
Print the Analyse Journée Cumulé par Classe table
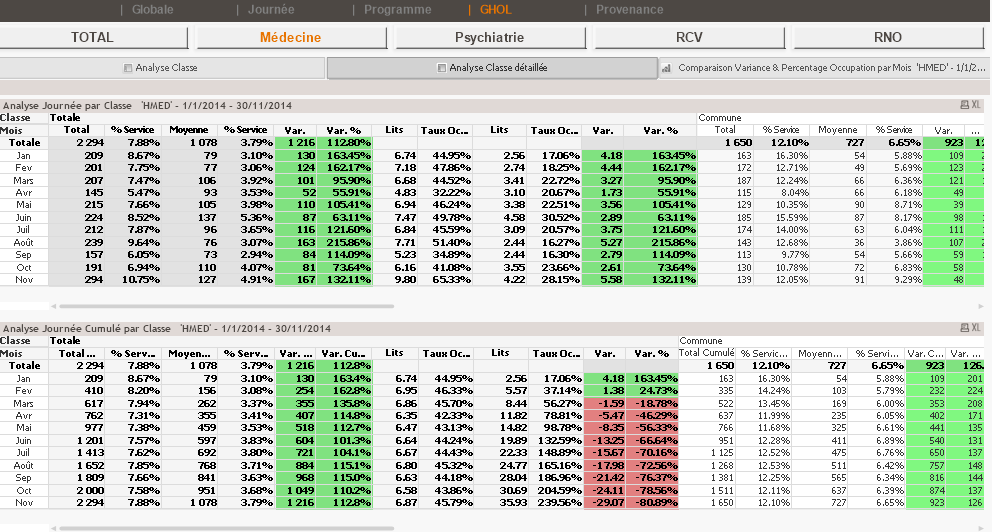click(x=964, y=328)
